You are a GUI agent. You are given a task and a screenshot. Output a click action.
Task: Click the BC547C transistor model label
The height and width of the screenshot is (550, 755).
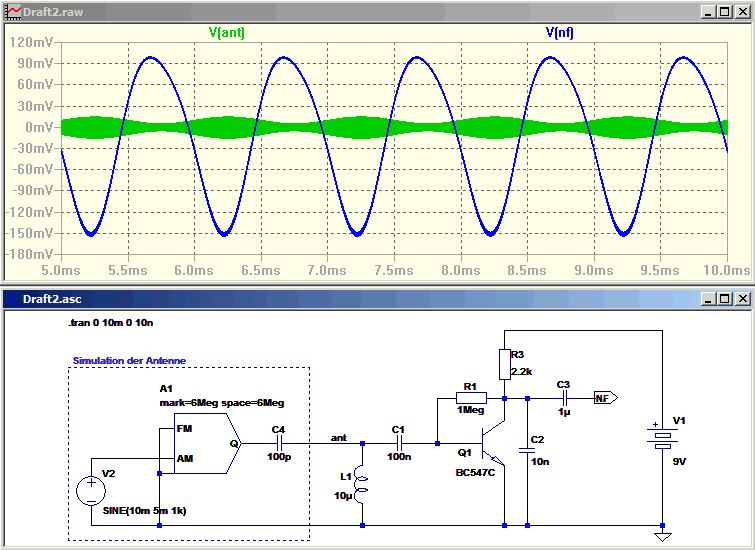(x=475, y=473)
